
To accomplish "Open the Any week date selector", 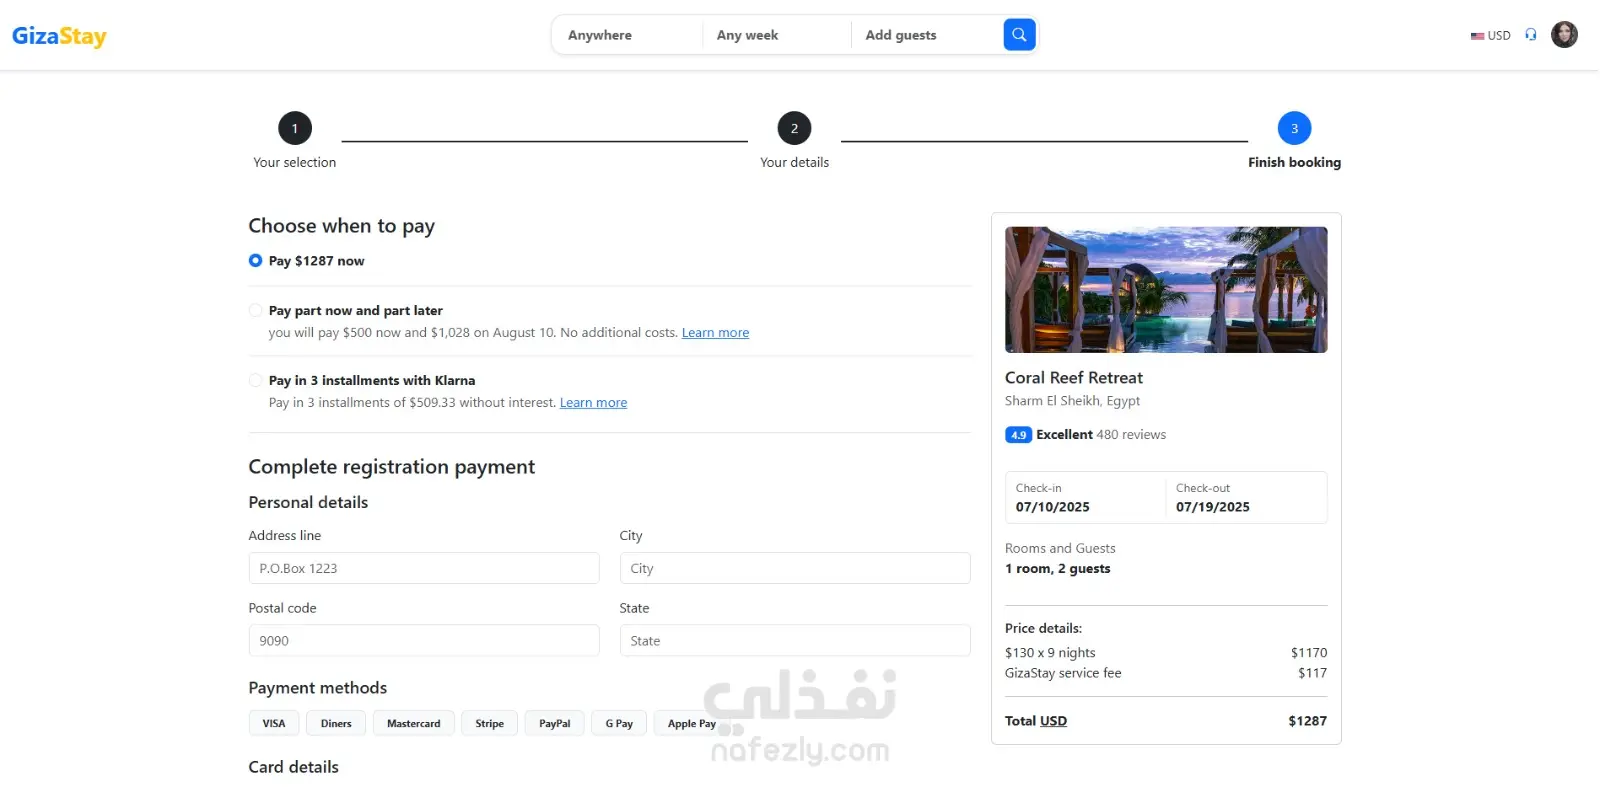I will [776, 35].
